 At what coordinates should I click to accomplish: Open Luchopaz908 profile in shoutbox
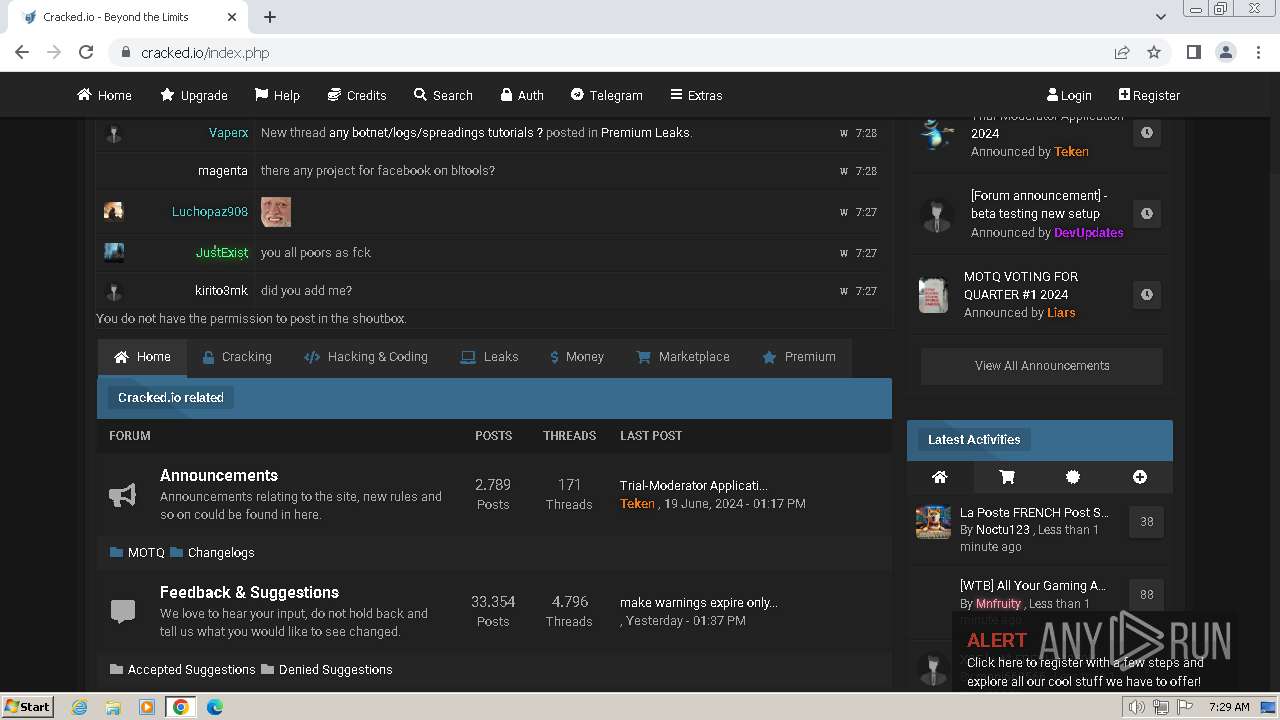pyautogui.click(x=210, y=211)
